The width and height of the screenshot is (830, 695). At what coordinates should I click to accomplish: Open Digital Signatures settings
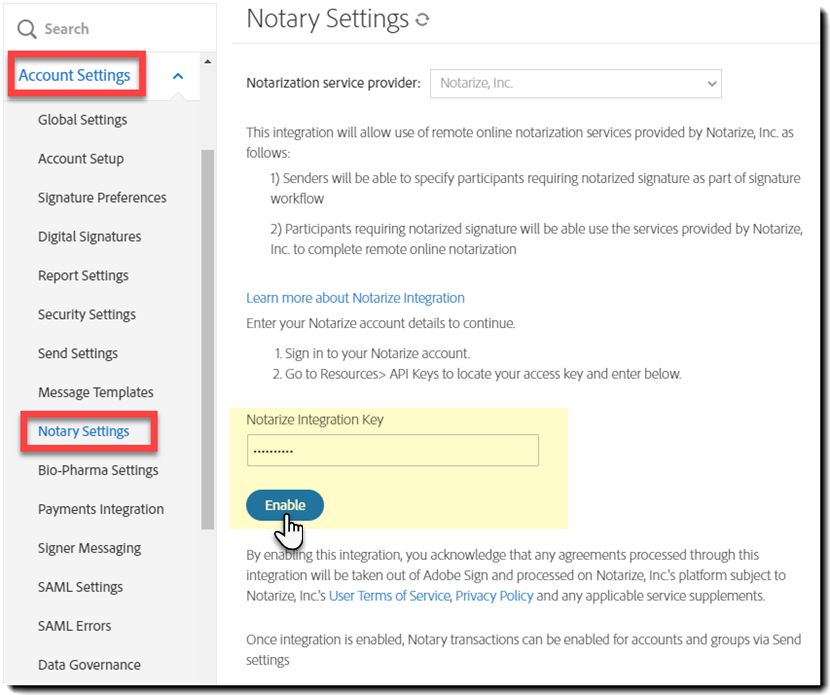[89, 237]
